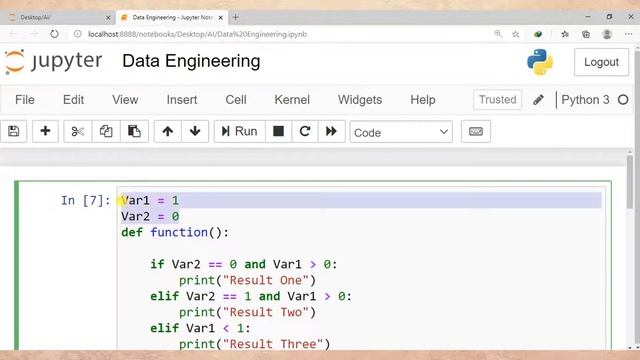Close the Data Engineering browser tab

(x=220, y=18)
